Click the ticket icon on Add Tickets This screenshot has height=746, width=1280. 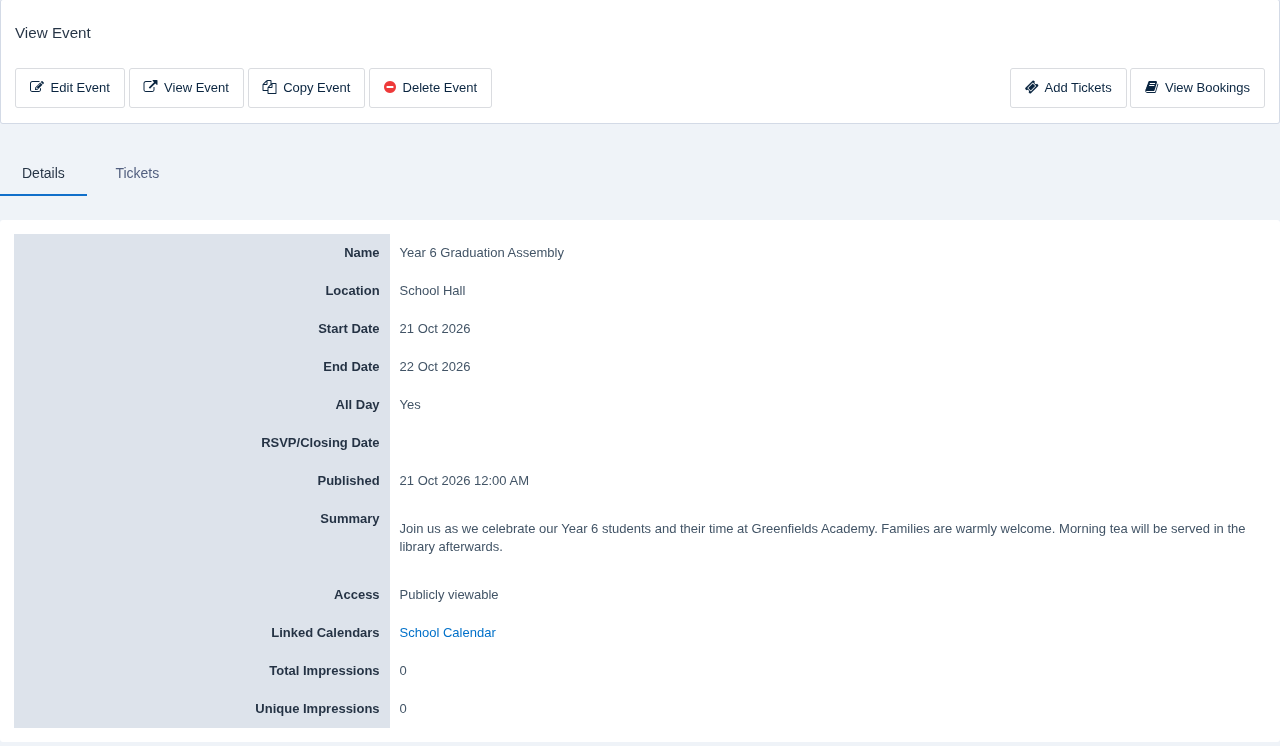click(1032, 88)
